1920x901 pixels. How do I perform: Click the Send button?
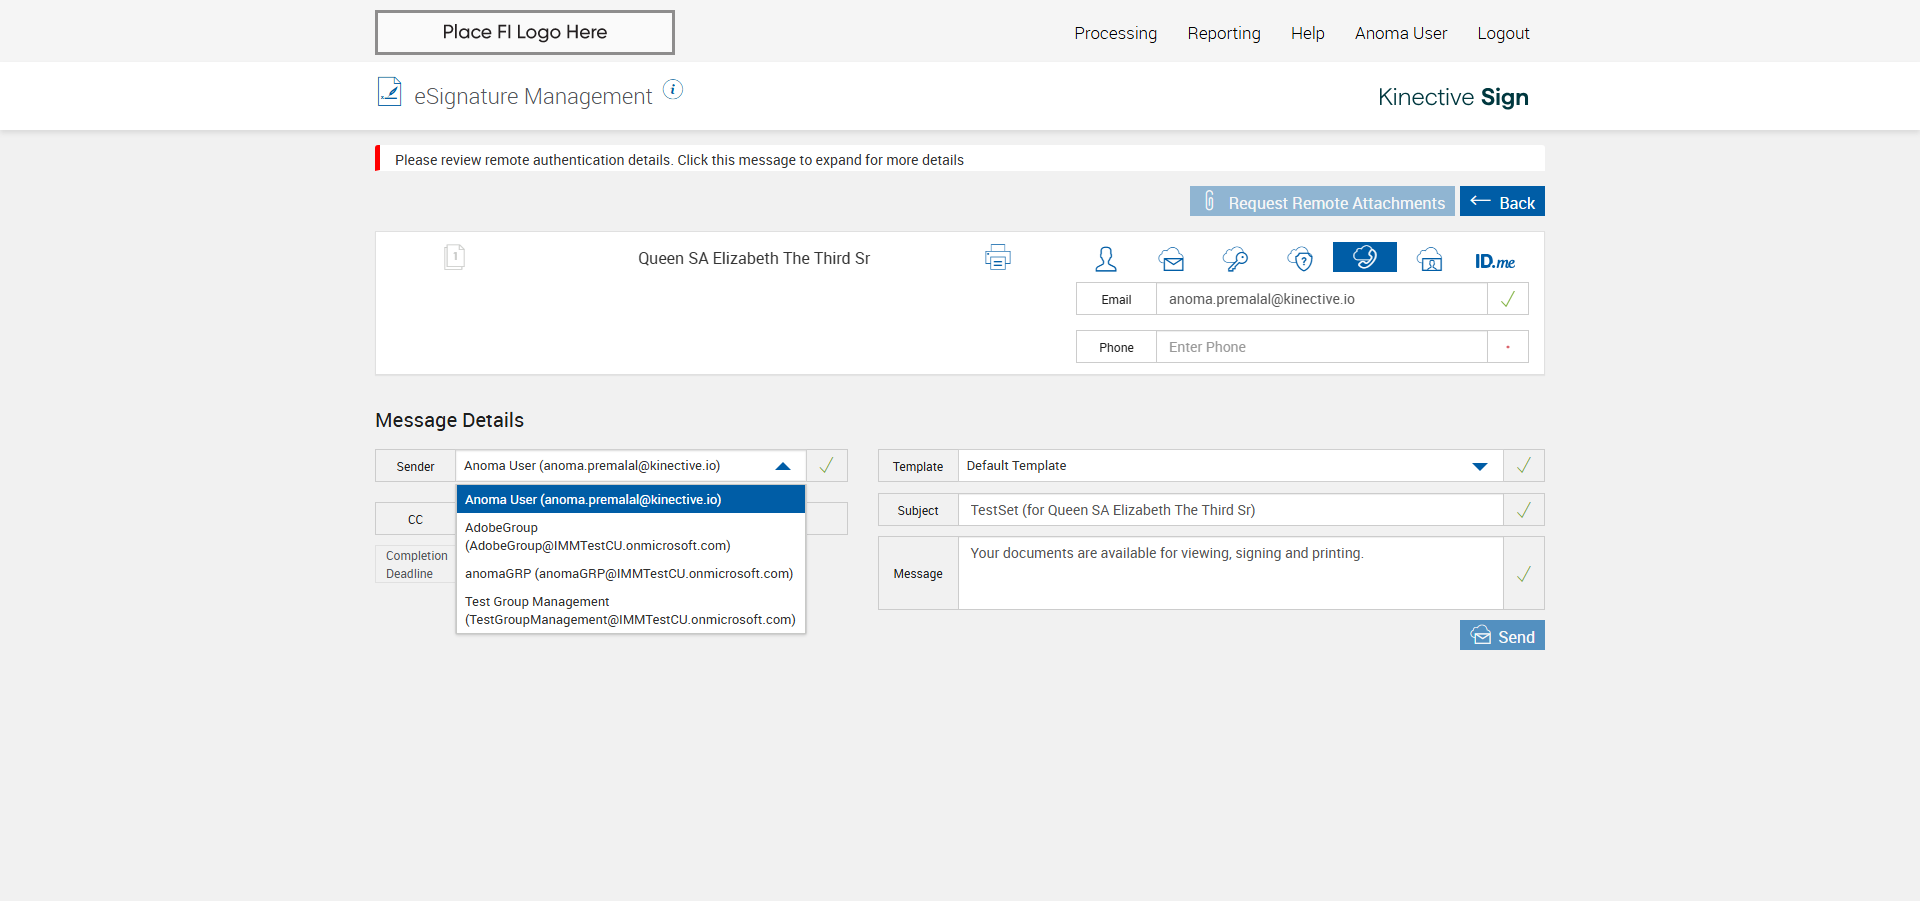[x=1502, y=636]
